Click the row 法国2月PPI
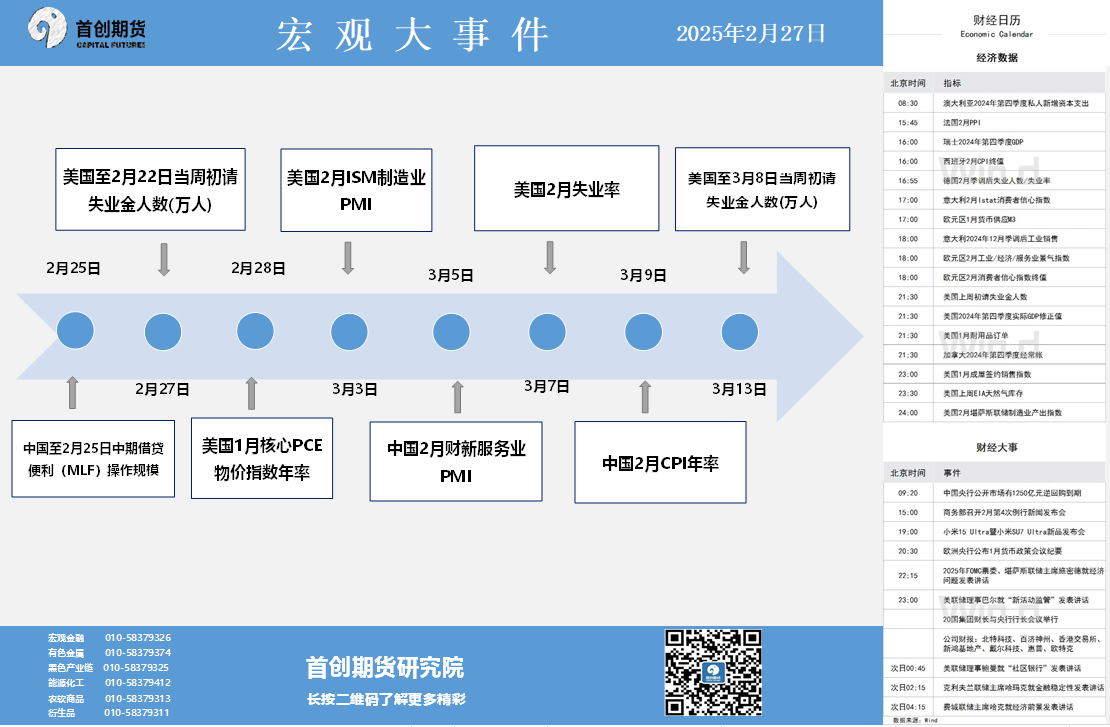 tap(994, 122)
